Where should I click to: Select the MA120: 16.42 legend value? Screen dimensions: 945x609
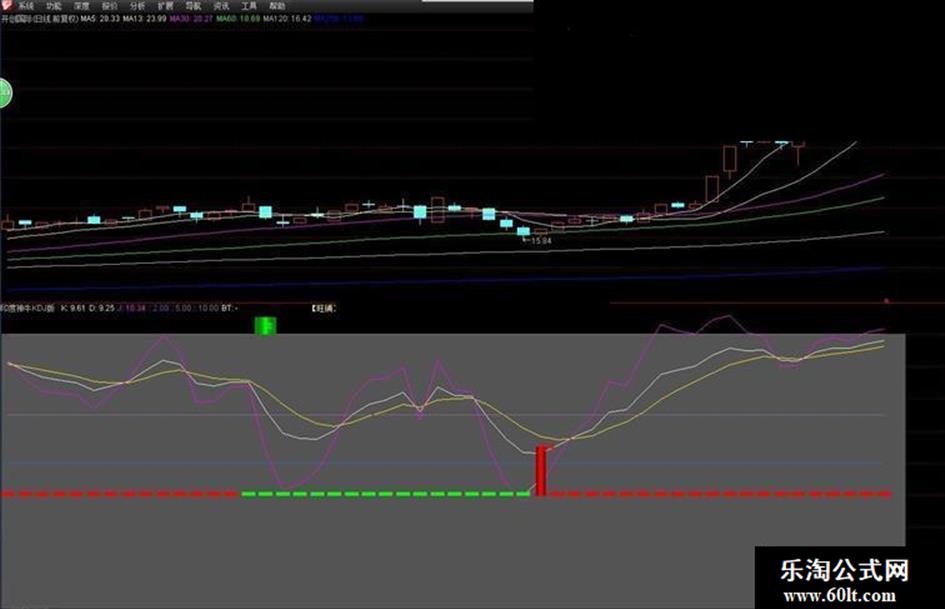point(287,19)
